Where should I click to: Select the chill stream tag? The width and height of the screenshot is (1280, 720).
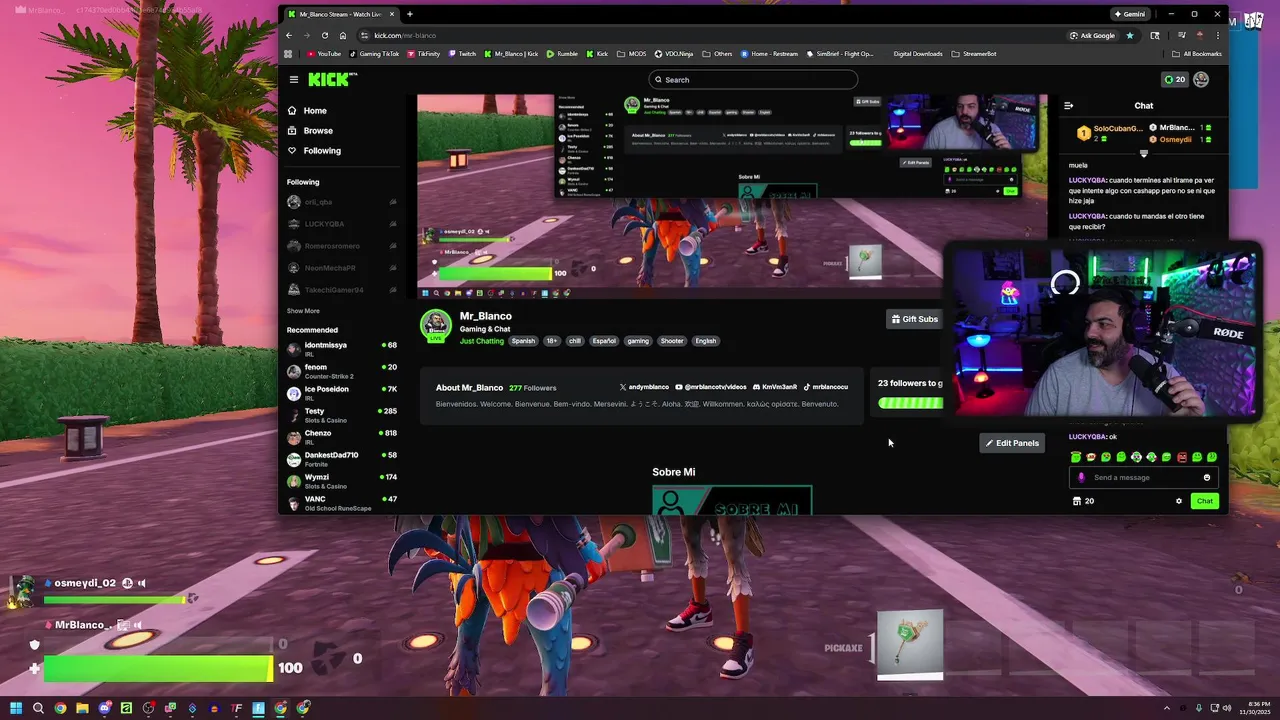[575, 341]
